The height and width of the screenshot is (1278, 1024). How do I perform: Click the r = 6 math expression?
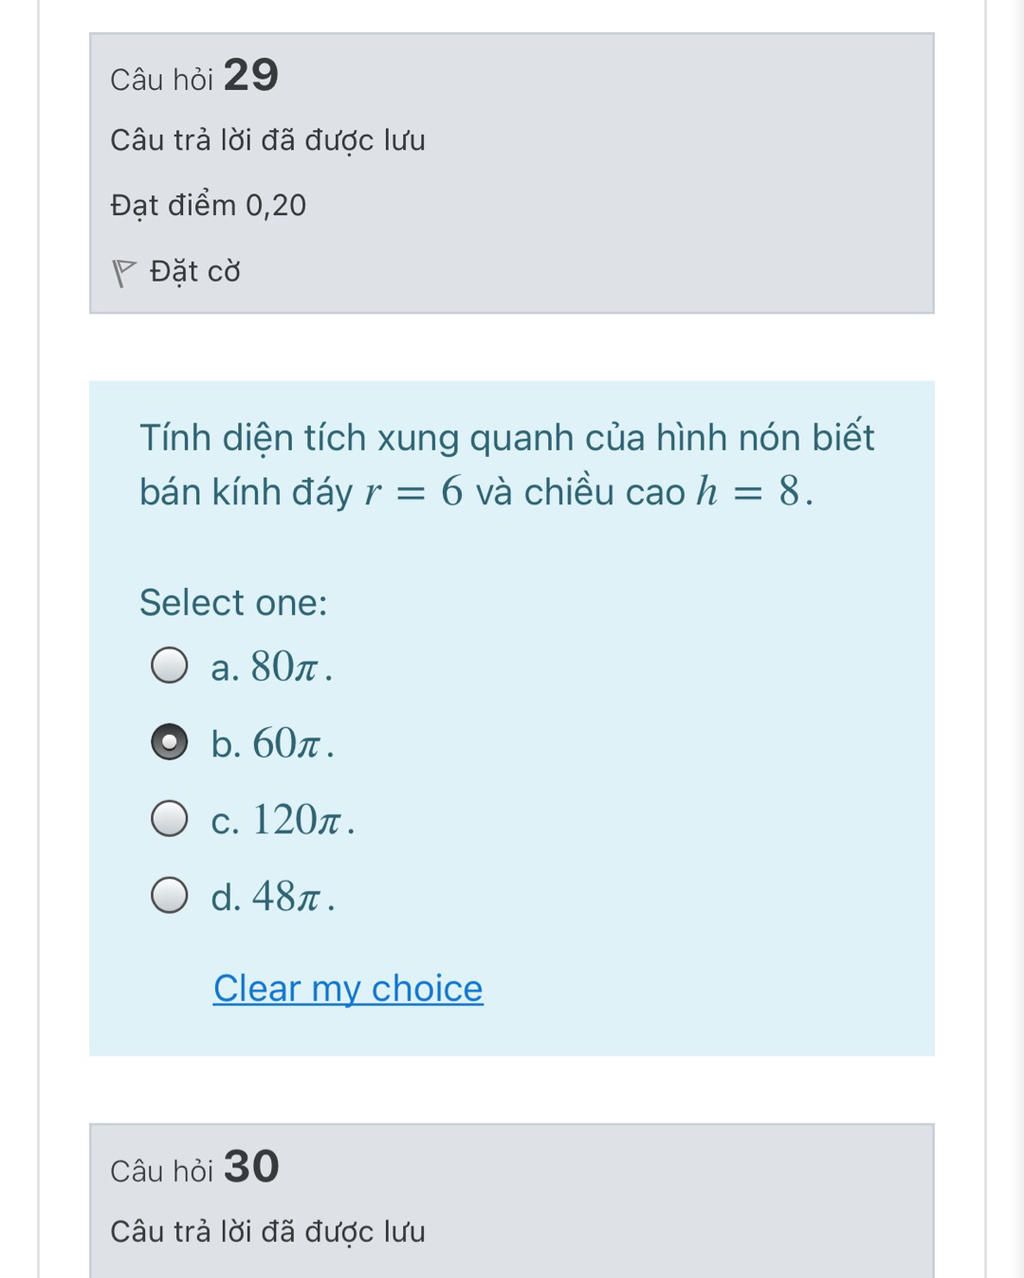(413, 491)
